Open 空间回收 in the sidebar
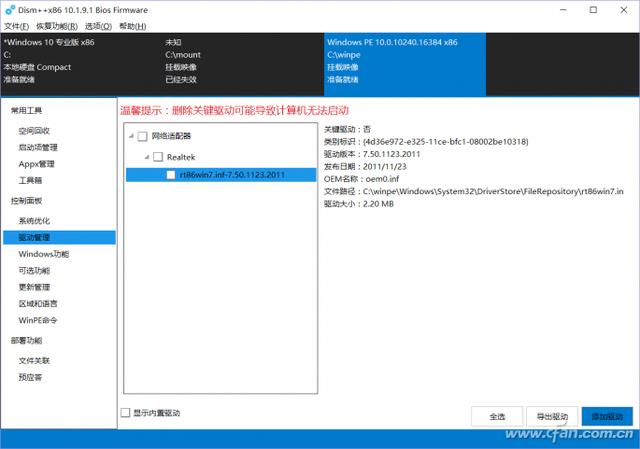This screenshot has height=449, width=640. (x=34, y=131)
